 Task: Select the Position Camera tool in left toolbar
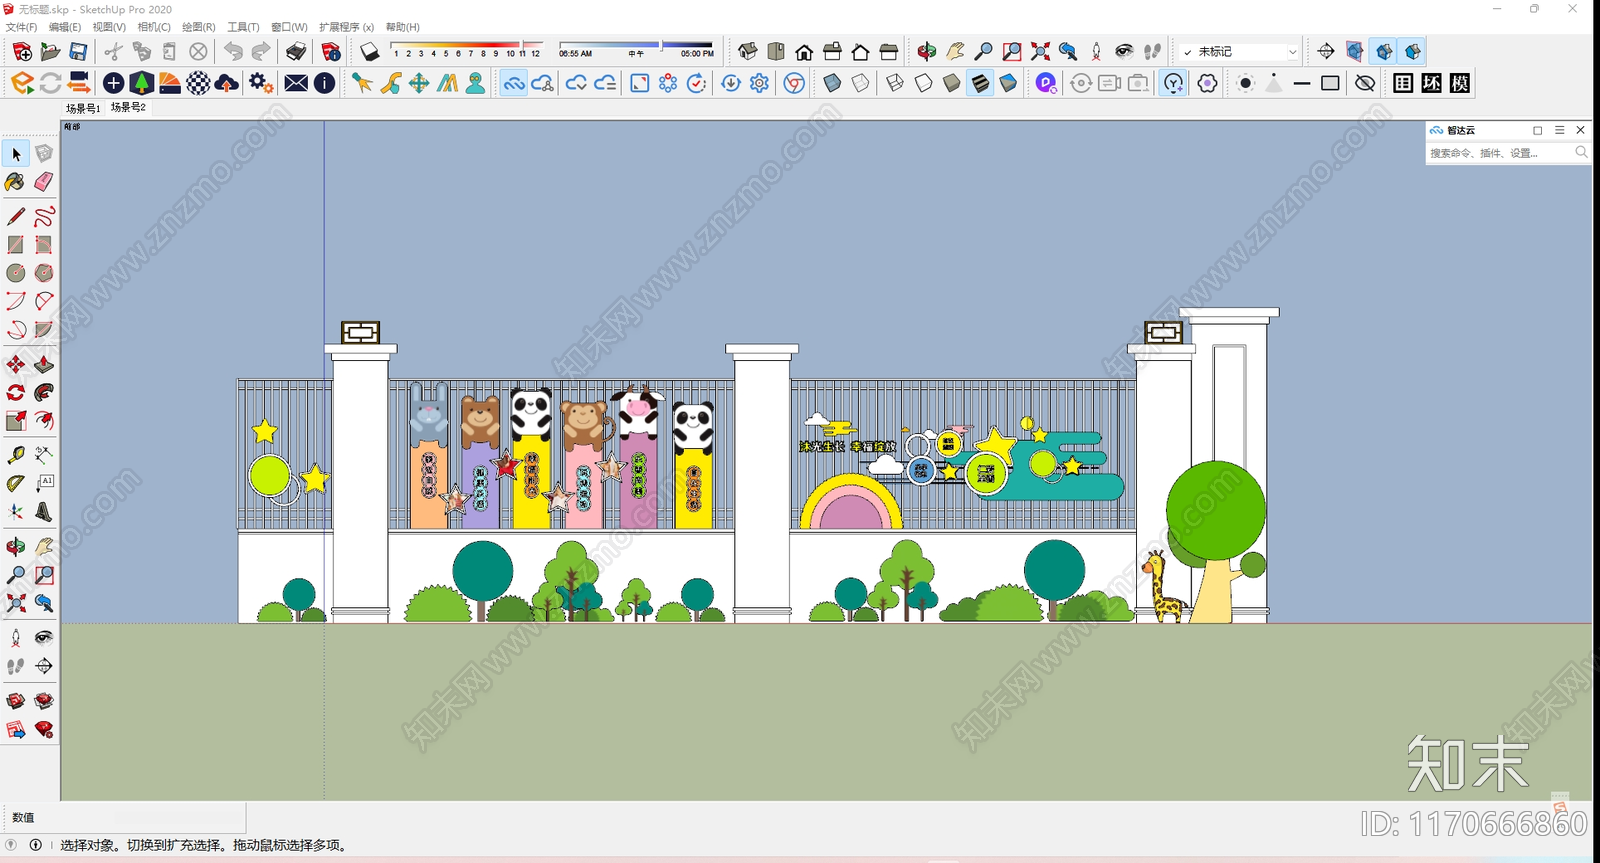click(x=16, y=638)
